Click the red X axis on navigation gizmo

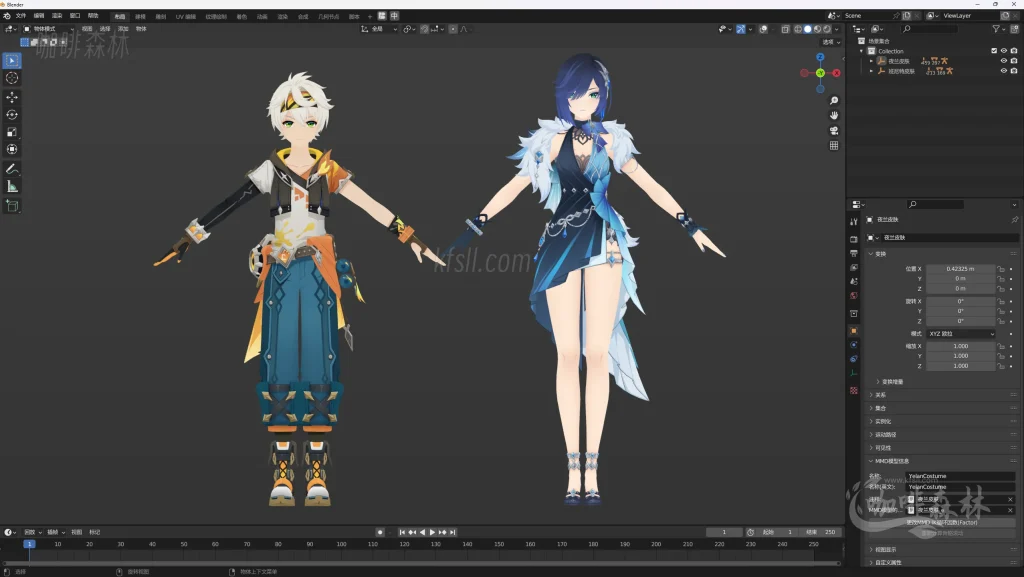click(x=837, y=73)
